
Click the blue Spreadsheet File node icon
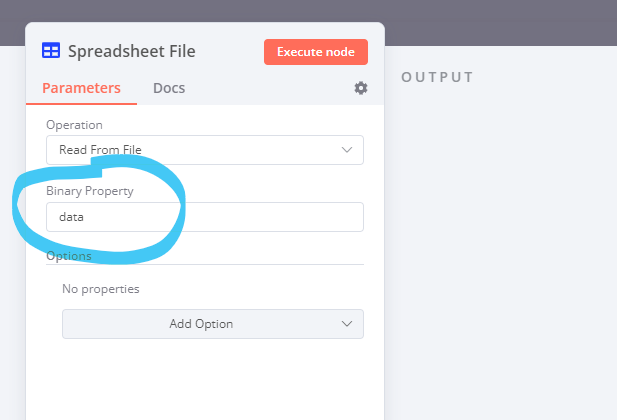coord(51,51)
